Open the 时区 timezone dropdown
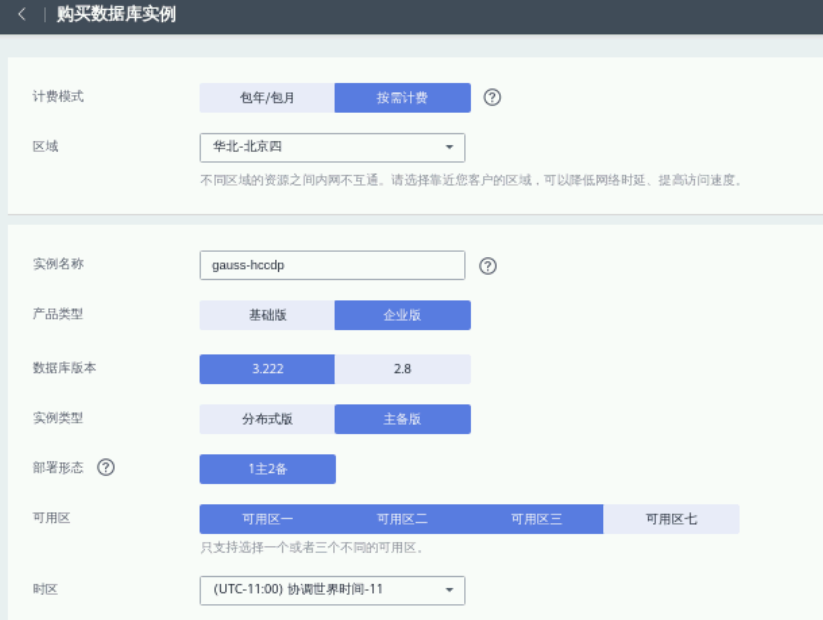823x620 pixels. [332, 591]
